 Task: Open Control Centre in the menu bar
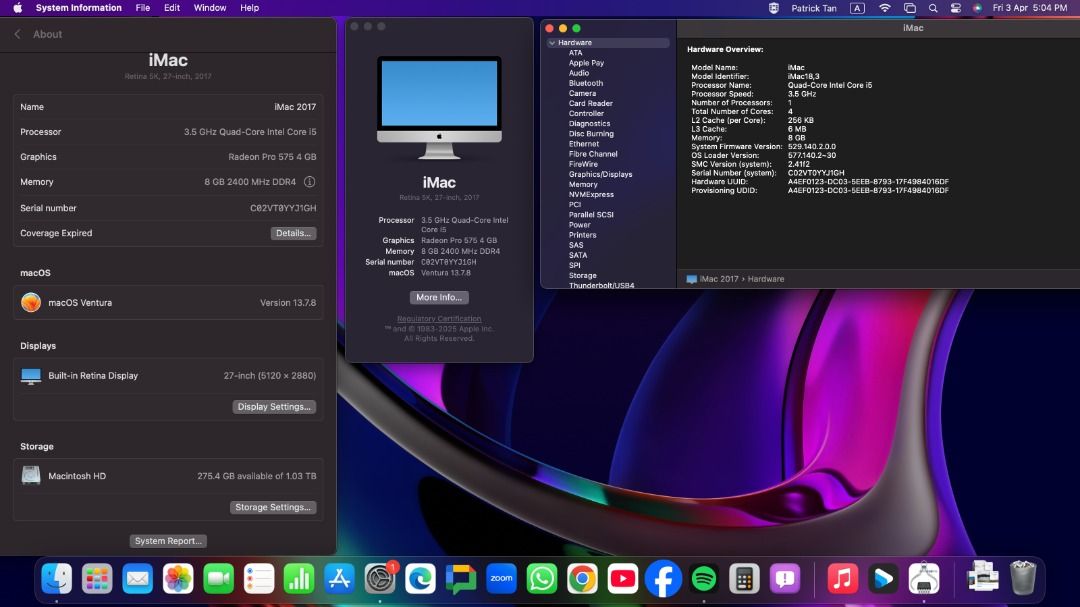pyautogui.click(x=955, y=8)
